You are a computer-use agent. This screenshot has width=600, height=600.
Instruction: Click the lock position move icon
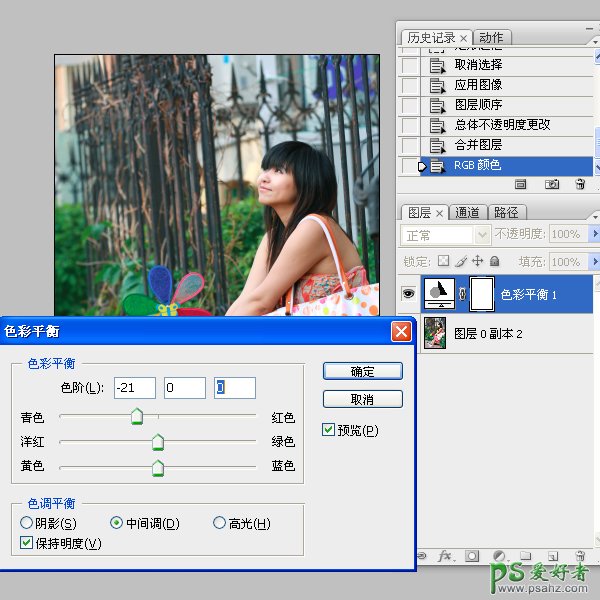pyautogui.click(x=477, y=262)
